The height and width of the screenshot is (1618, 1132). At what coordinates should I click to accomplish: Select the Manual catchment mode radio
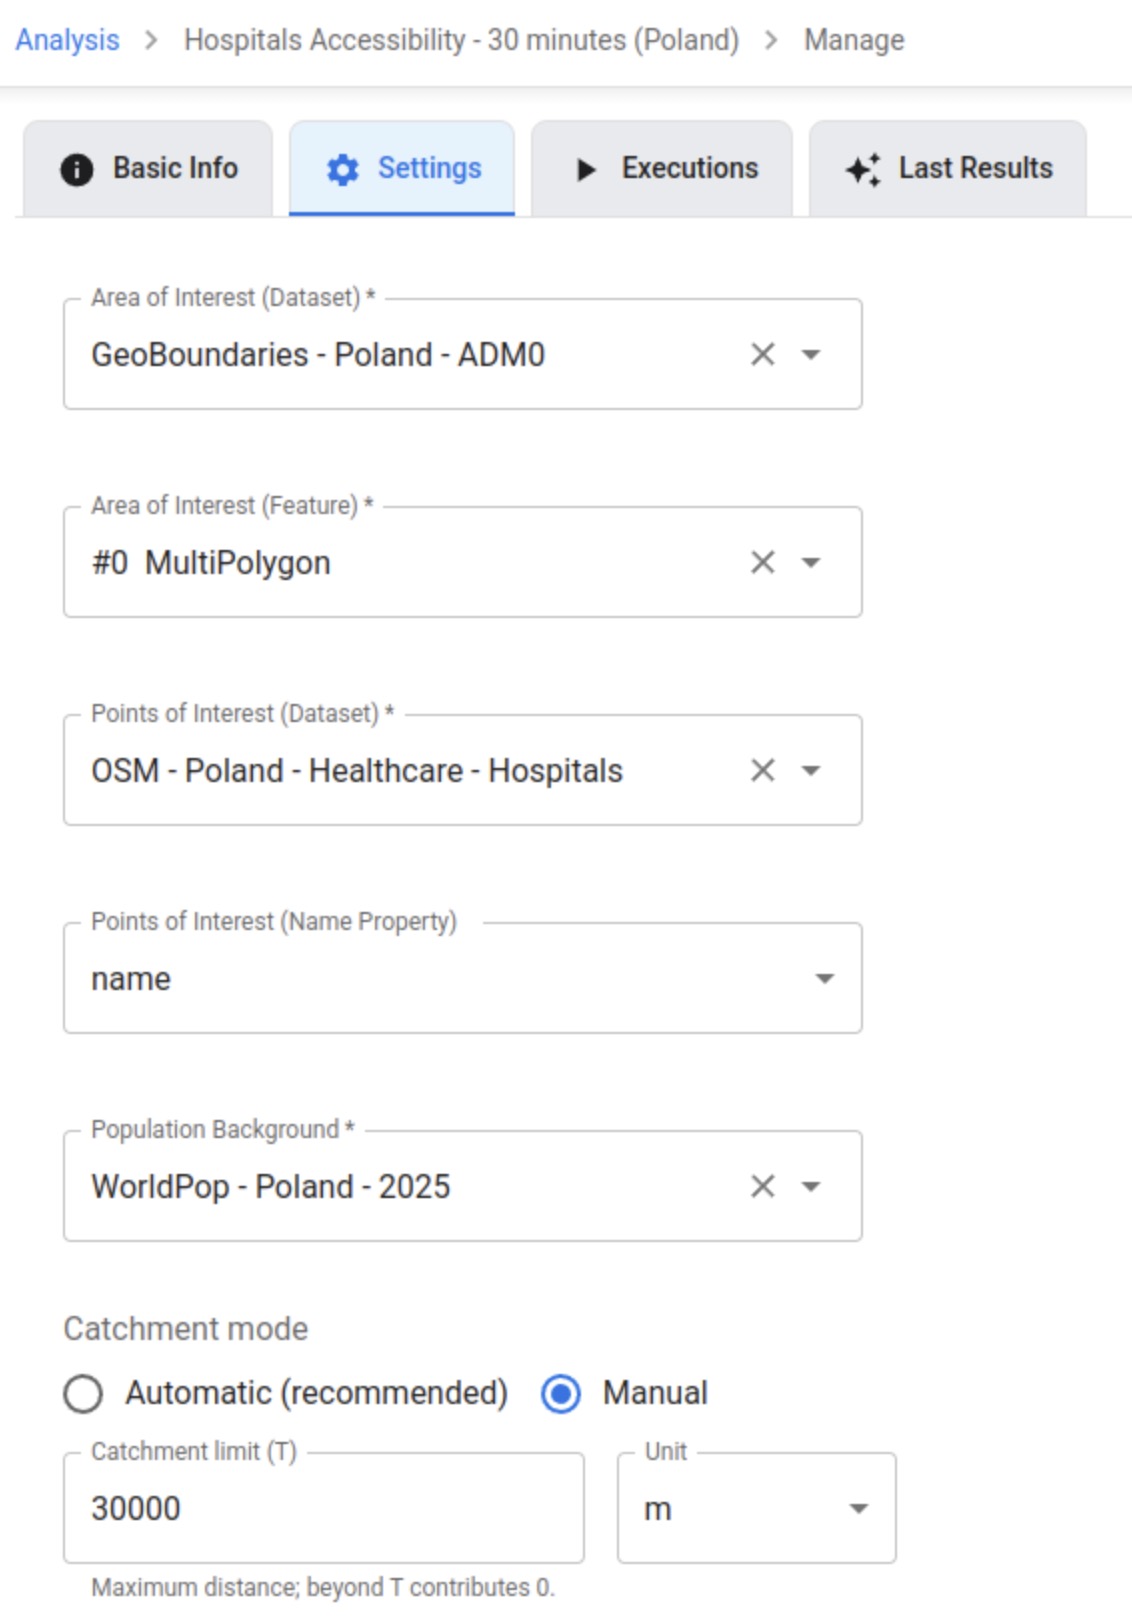tap(561, 1393)
